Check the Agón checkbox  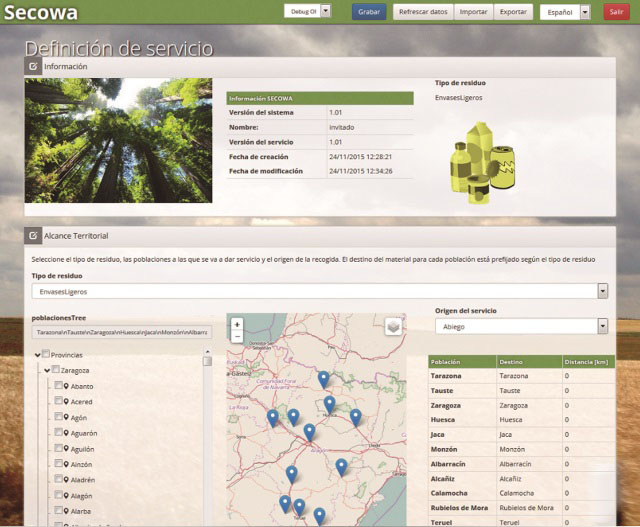(58, 416)
